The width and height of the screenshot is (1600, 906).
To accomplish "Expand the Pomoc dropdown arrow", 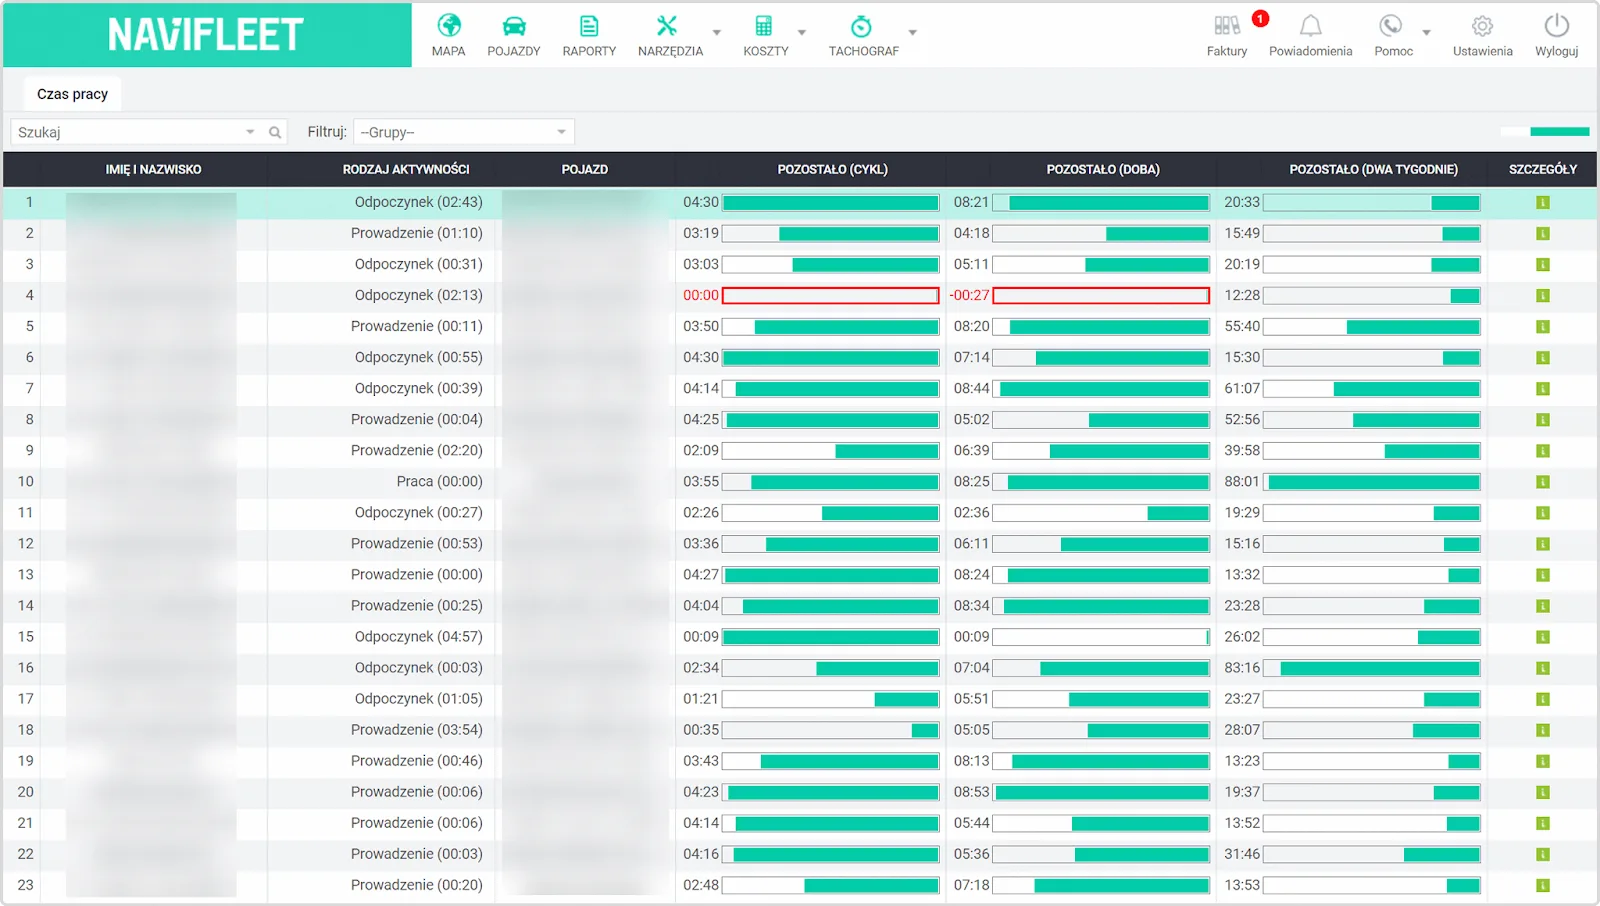I will pyautogui.click(x=1426, y=33).
